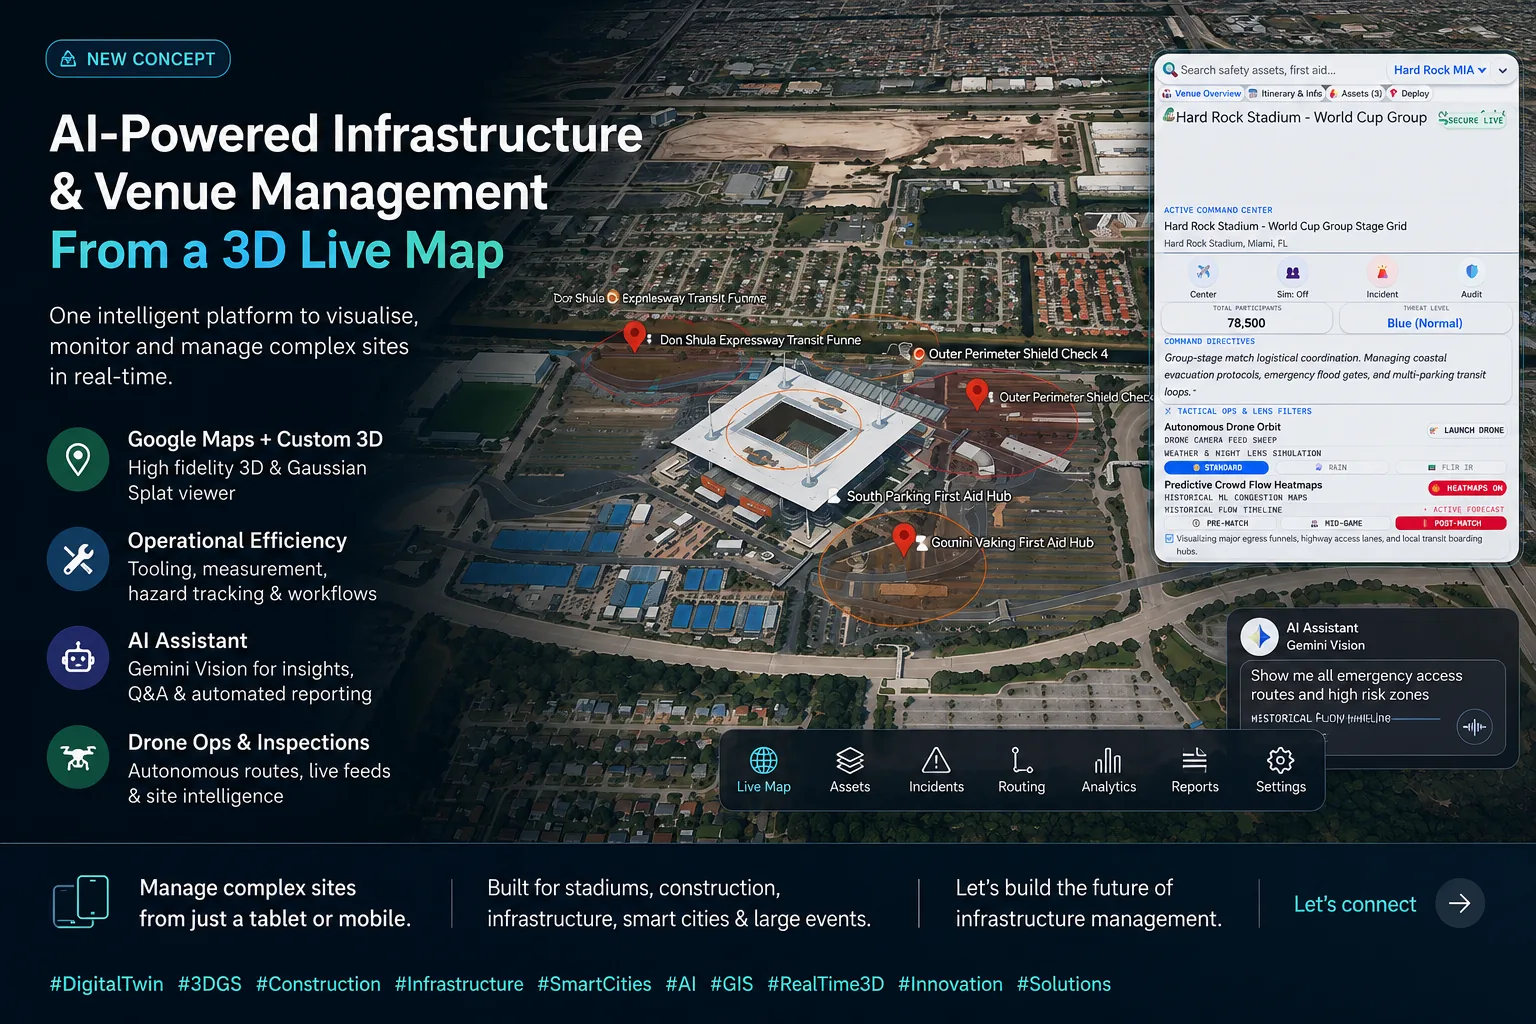Click the Google Maps location pin icon

[78, 459]
